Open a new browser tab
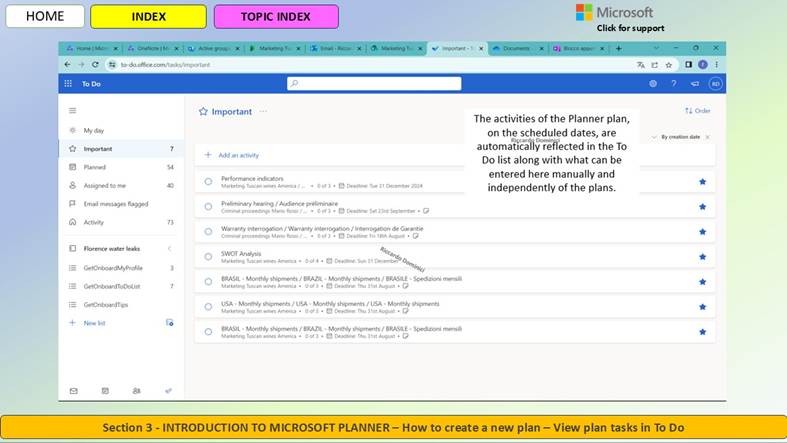This screenshot has height=443, width=787. (618, 48)
